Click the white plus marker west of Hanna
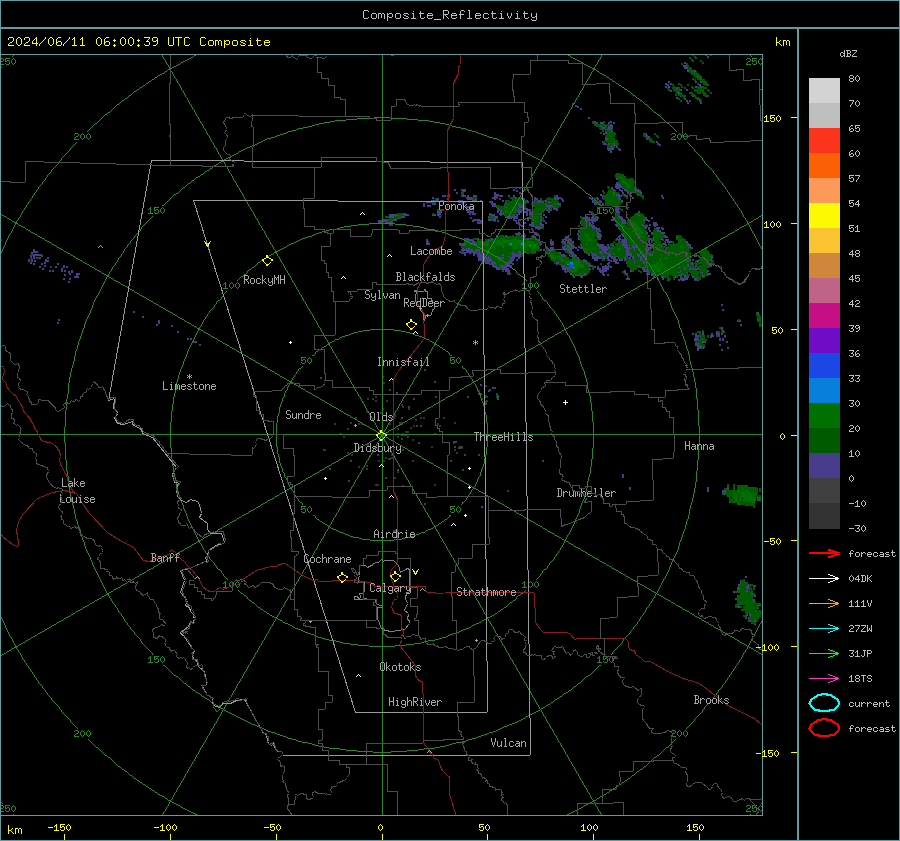 (x=565, y=402)
